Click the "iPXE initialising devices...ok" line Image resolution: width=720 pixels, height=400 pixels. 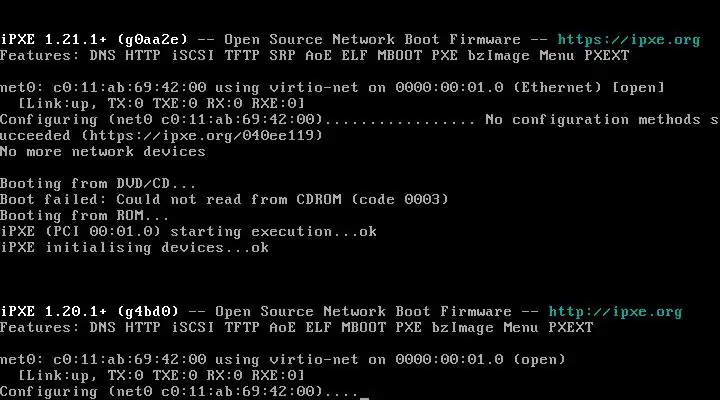[x=134, y=247]
